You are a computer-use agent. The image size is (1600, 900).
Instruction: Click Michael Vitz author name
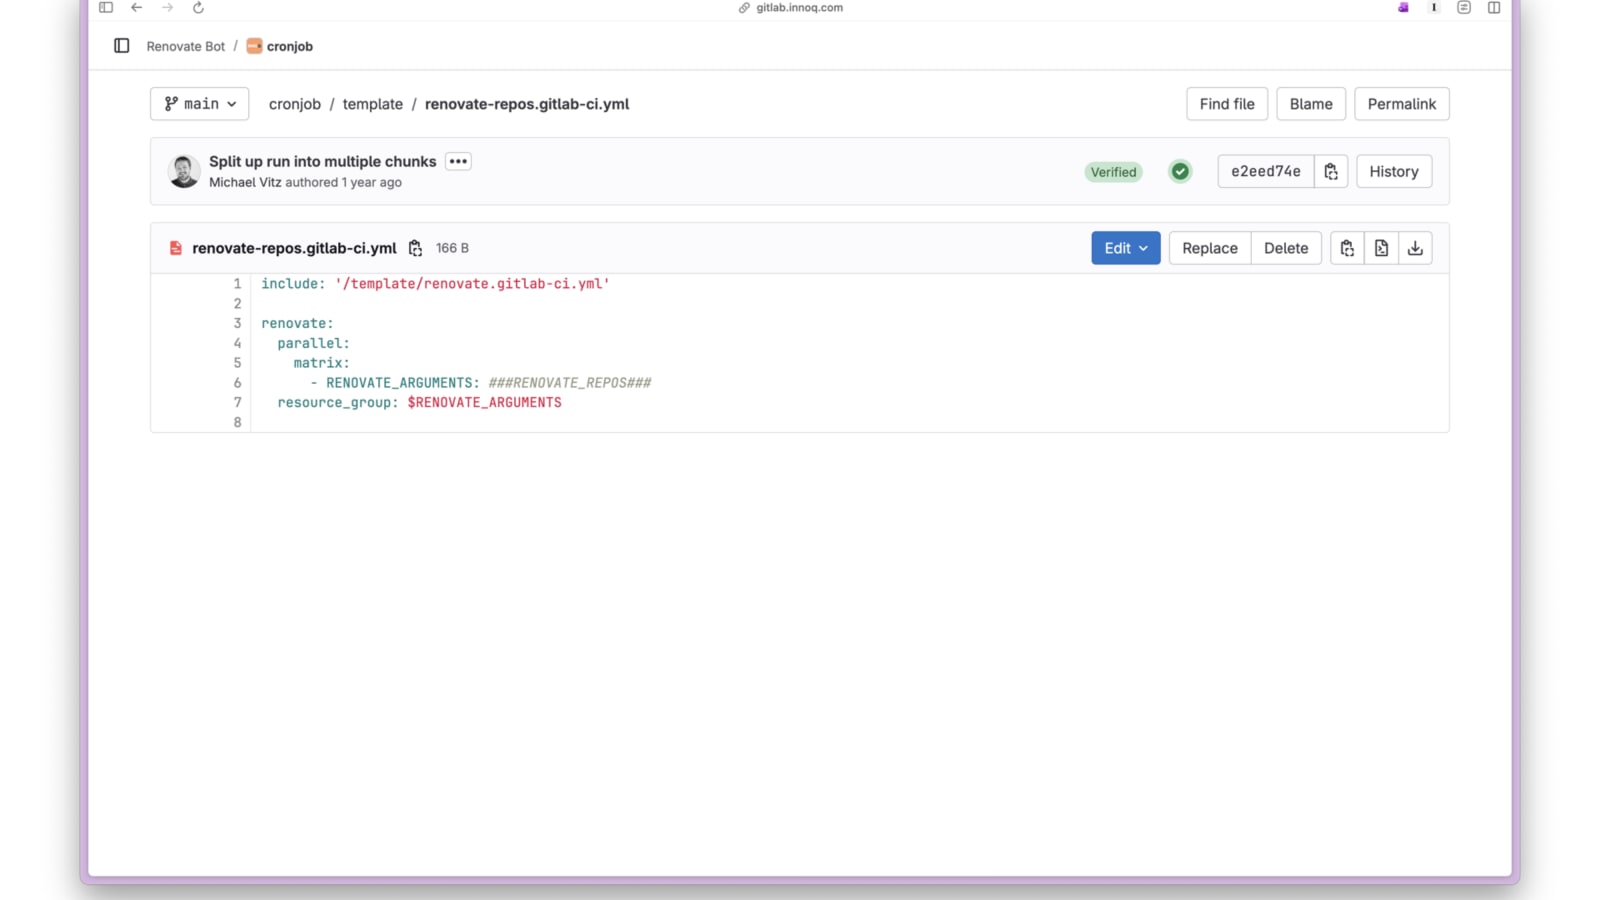(x=245, y=183)
